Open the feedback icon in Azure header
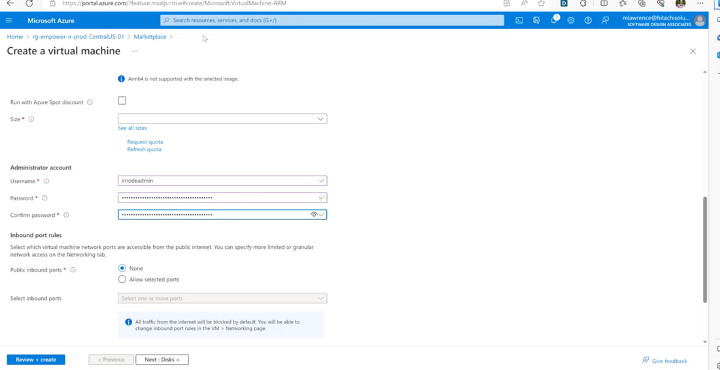Screen dimensions: 720x370 pyautogui.click(x=605, y=21)
